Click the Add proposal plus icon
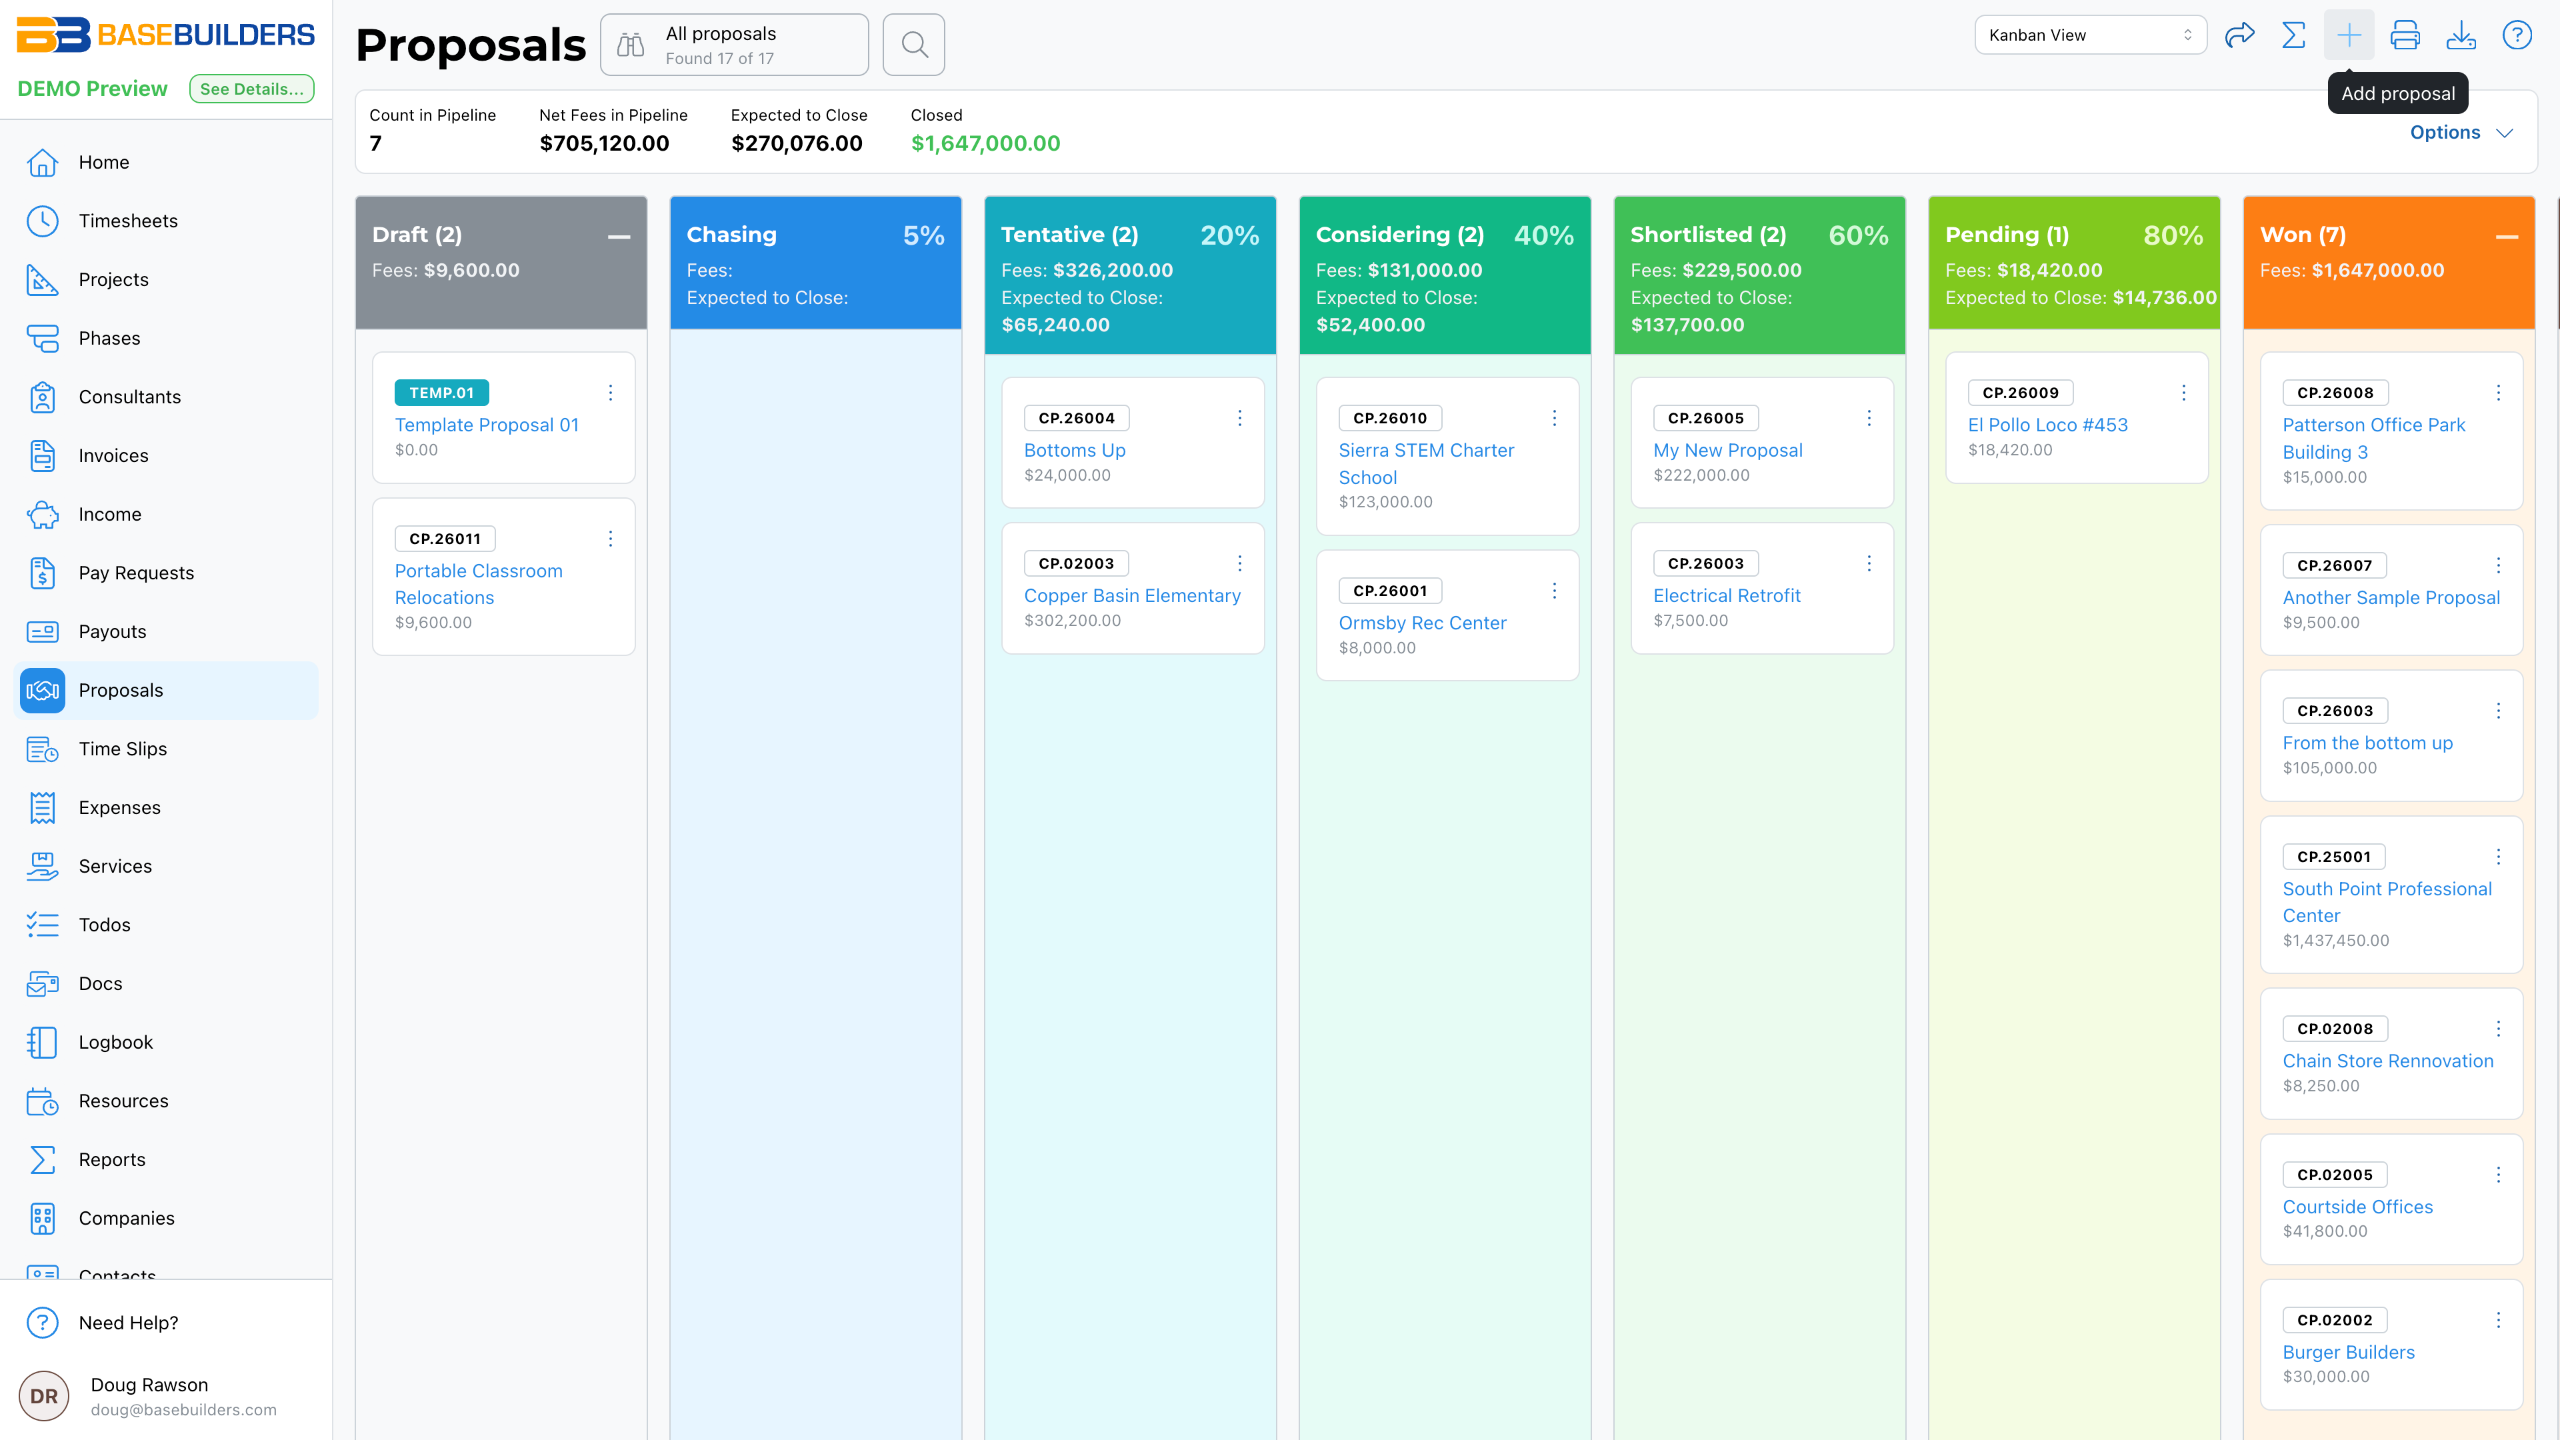This screenshot has height=1440, width=2560. point(2349,36)
